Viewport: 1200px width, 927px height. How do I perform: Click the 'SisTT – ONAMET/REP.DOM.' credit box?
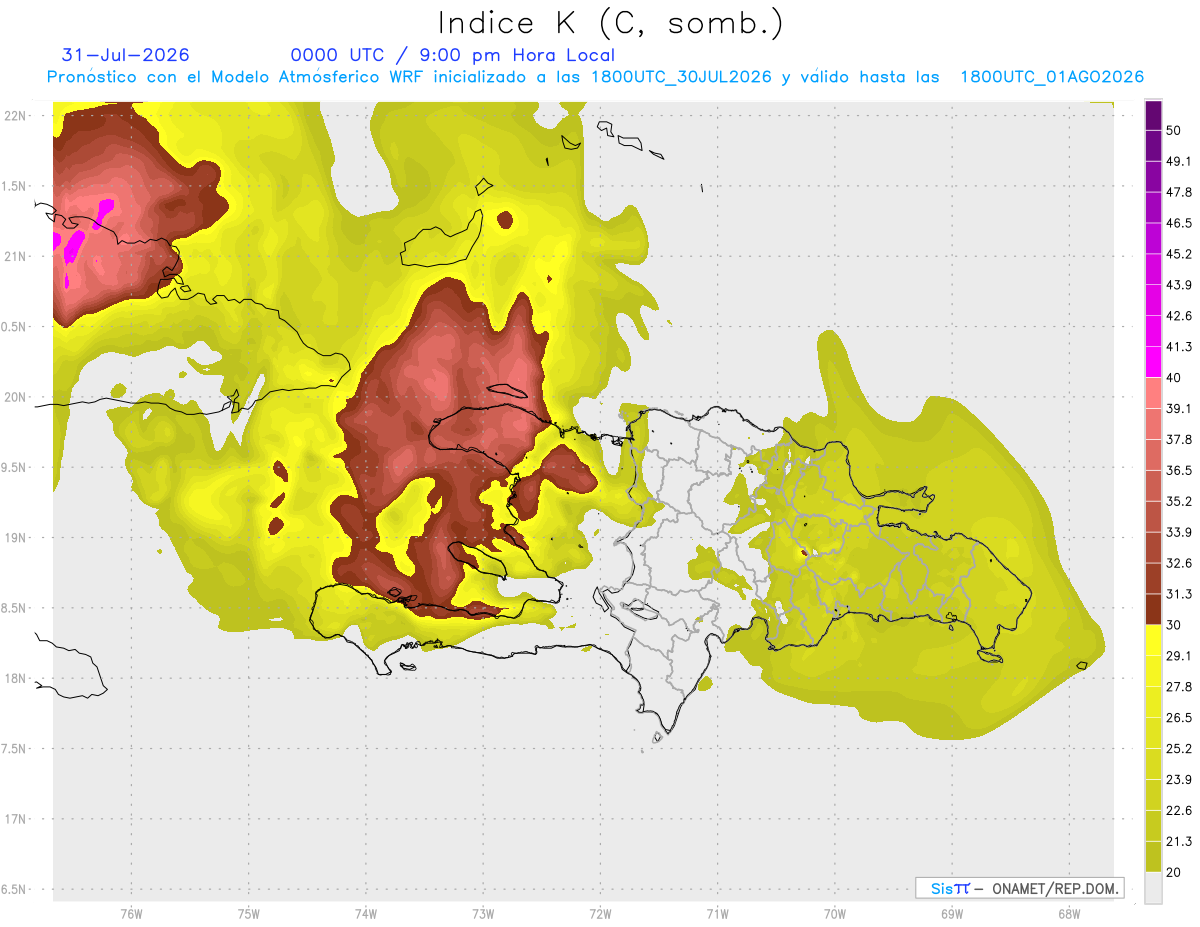[1019, 888]
